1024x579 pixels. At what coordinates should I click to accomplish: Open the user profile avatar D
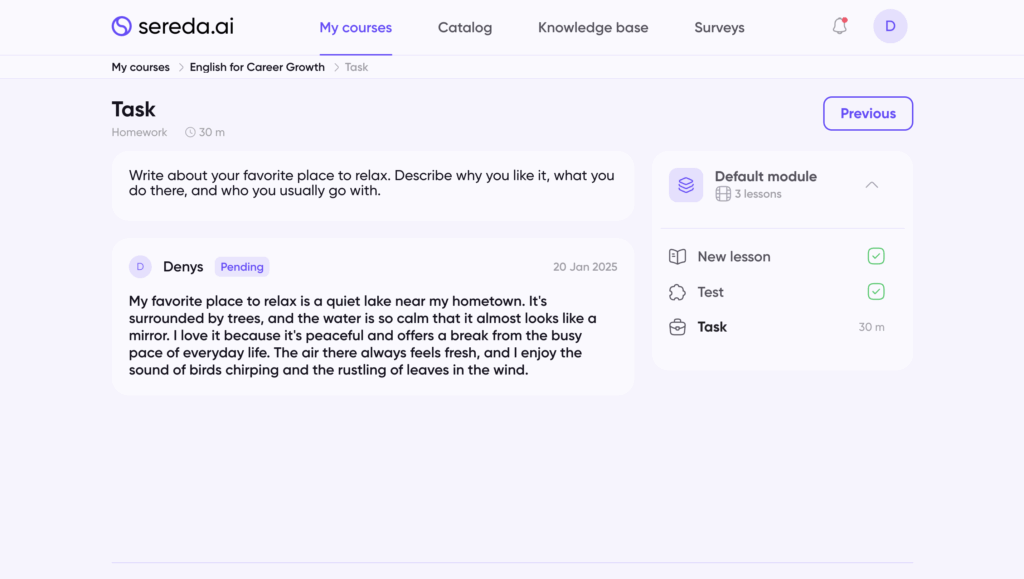click(x=890, y=27)
